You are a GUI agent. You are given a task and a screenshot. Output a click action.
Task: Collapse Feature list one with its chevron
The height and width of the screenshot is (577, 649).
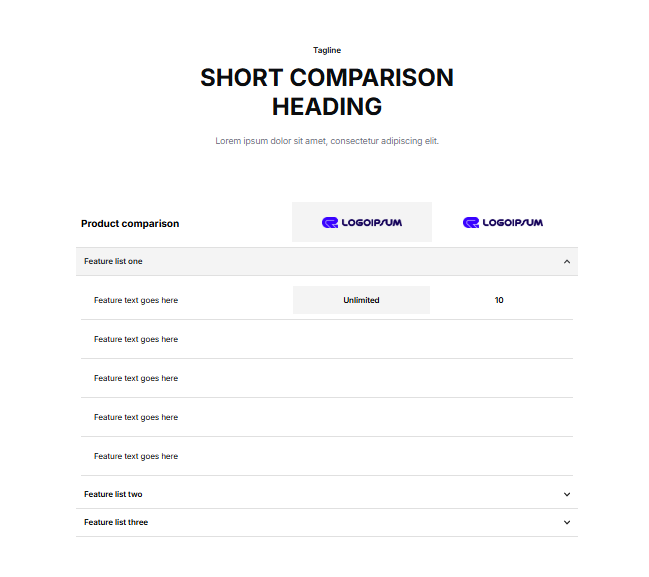point(567,262)
